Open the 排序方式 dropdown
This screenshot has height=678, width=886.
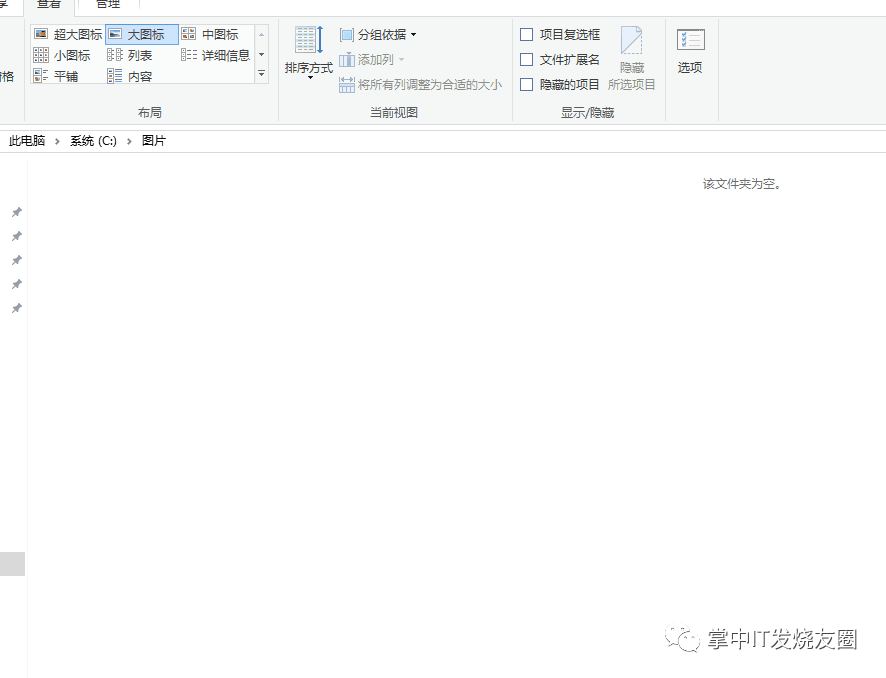tap(308, 55)
